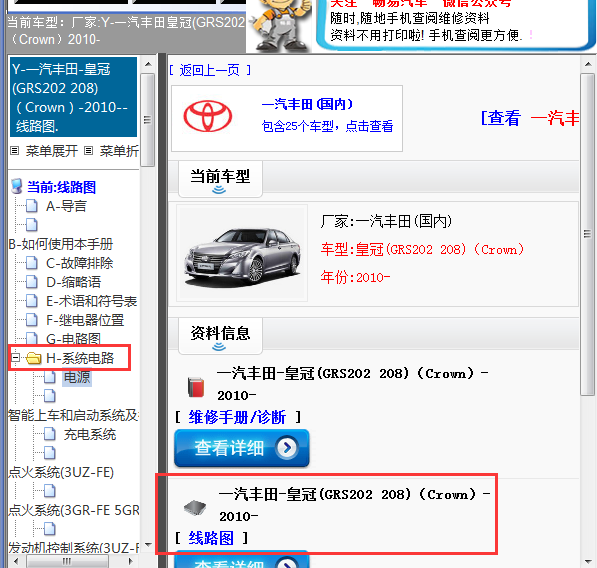Screen dimensions: 597x568
Task: Click the 车型:皇冠(GRS202 208) red text
Action: pyautogui.click(x=422, y=250)
